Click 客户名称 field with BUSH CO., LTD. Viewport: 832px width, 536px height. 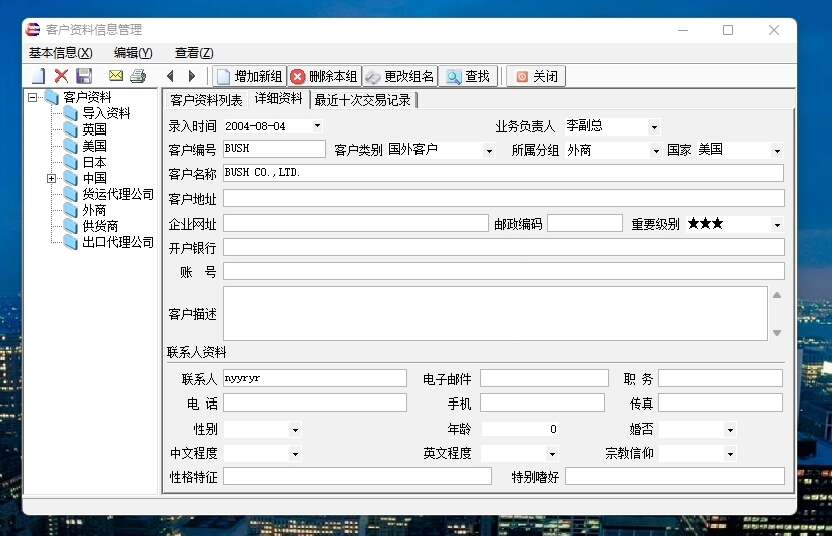[504, 173]
